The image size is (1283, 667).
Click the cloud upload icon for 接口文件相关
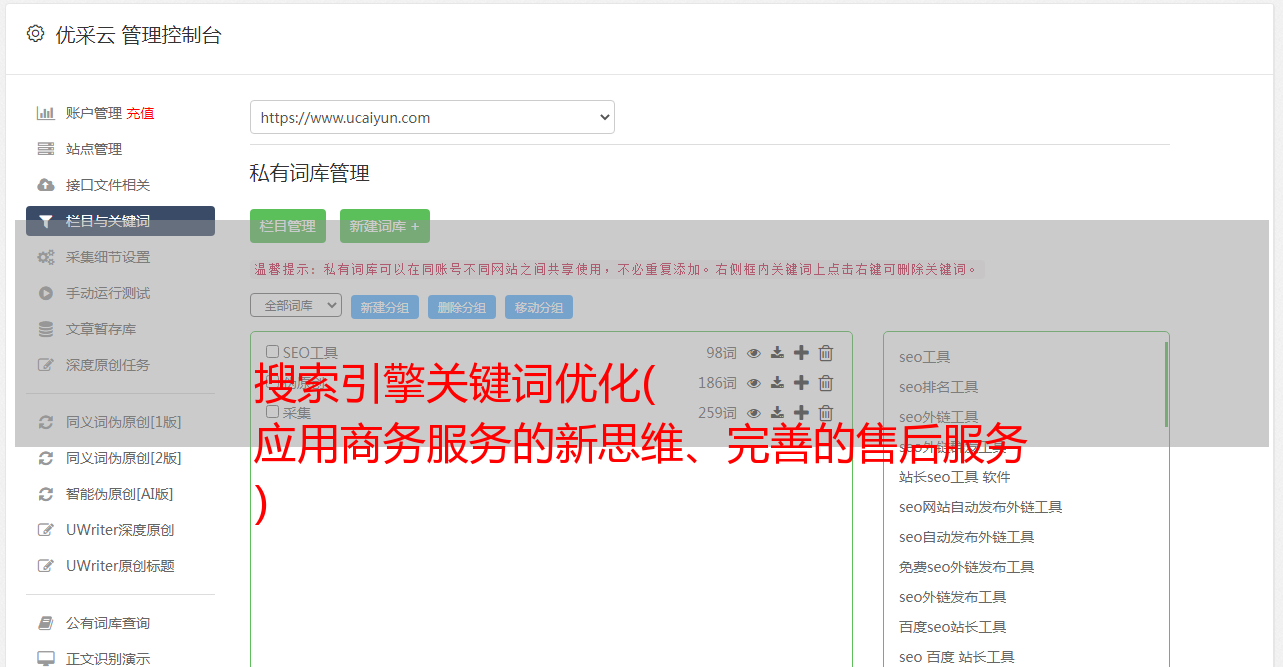(x=45, y=185)
